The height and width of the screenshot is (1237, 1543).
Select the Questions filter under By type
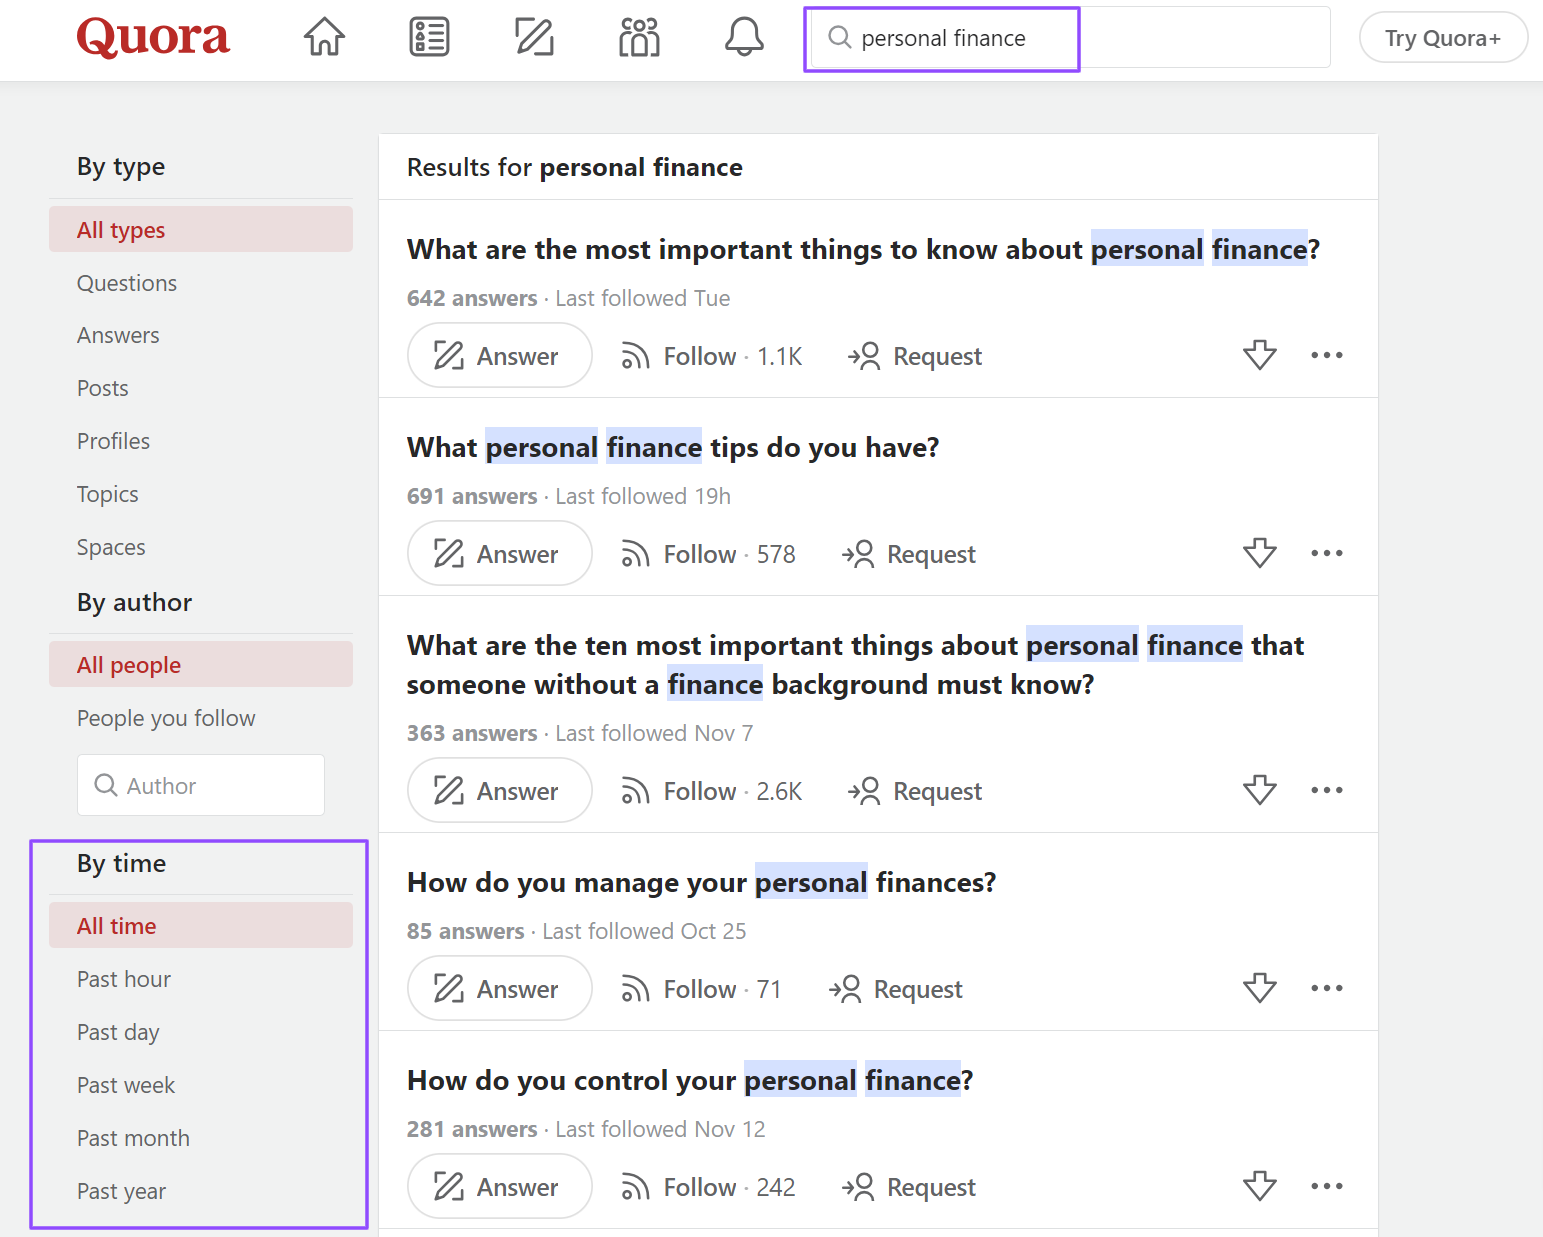pyautogui.click(x=127, y=283)
